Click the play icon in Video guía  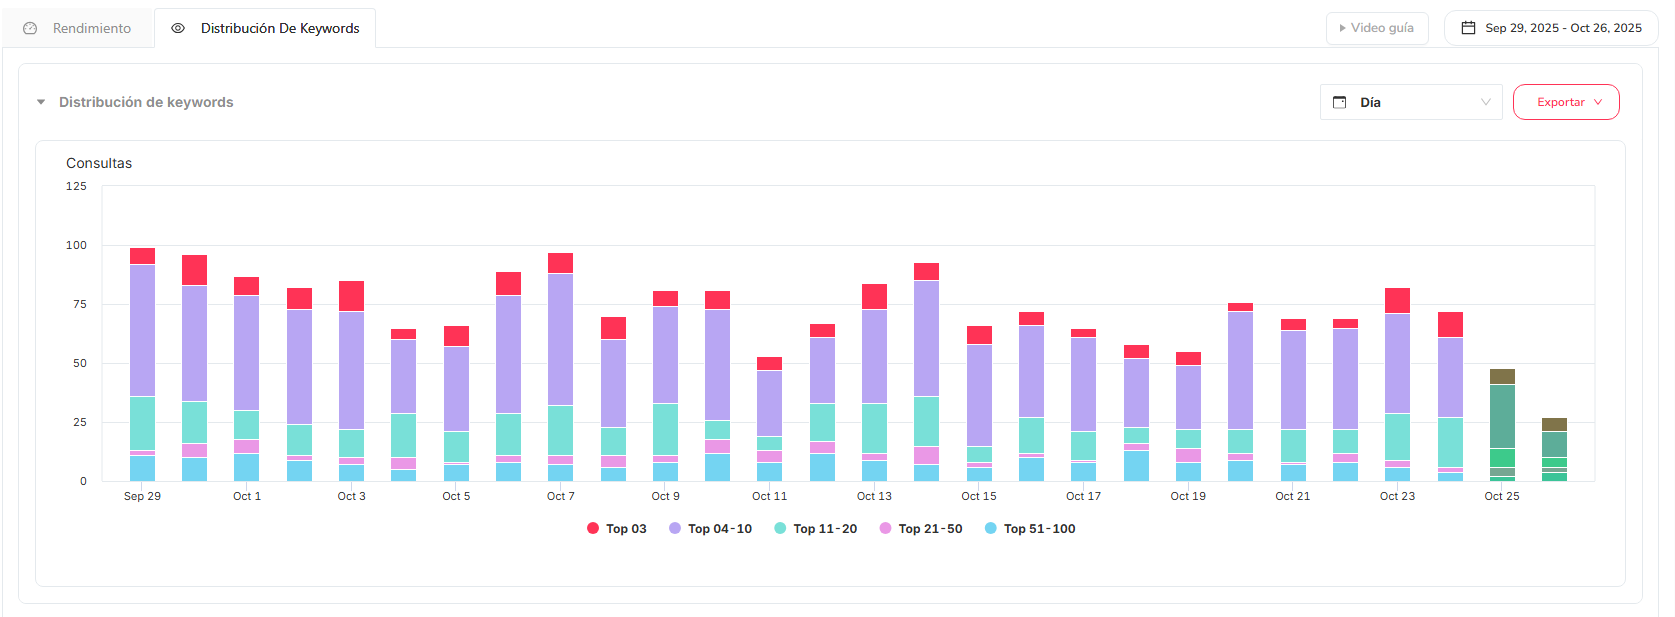click(1342, 28)
